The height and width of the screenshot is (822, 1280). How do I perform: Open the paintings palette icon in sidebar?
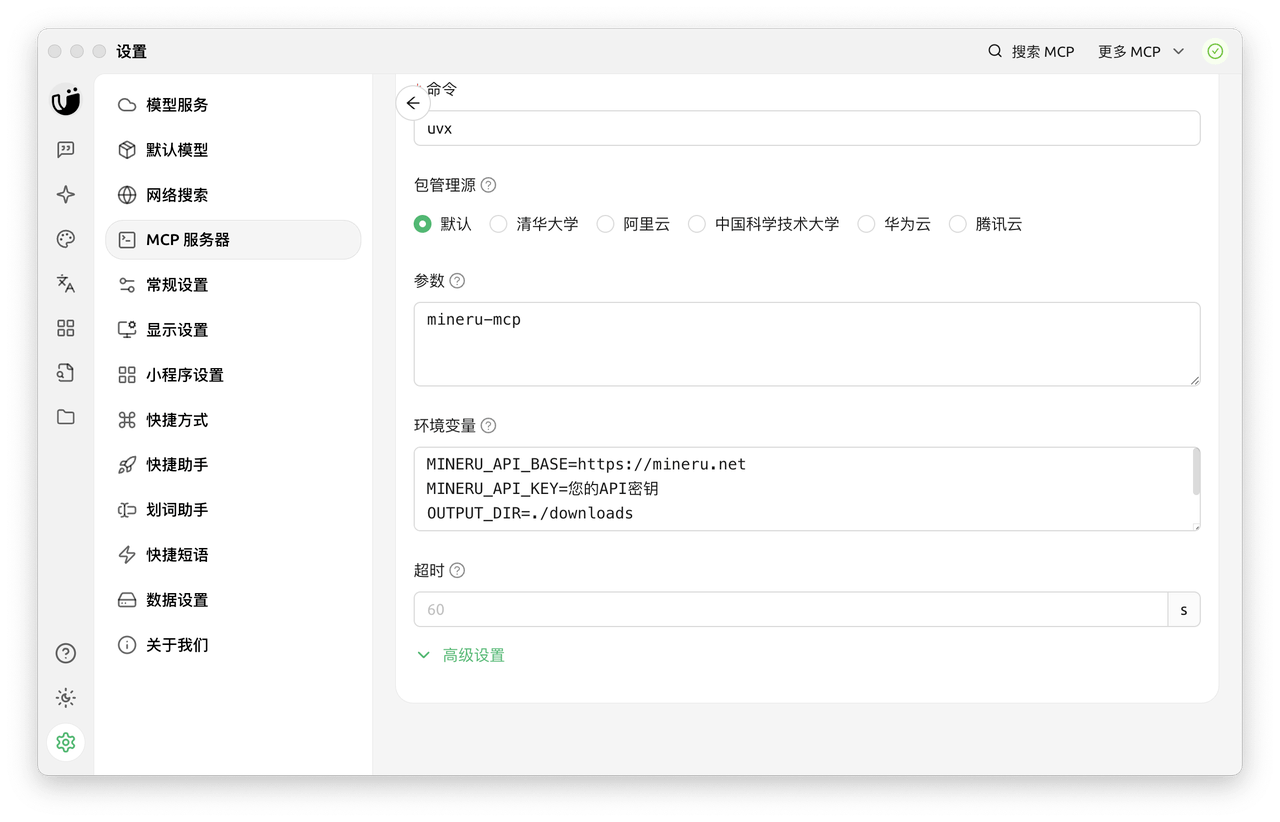click(66, 239)
